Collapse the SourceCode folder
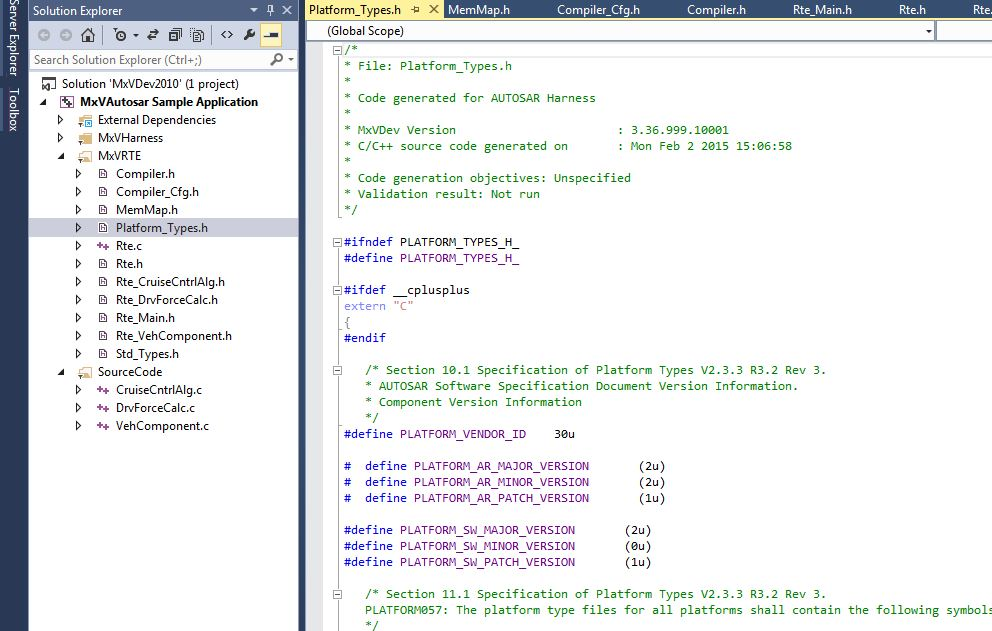 (x=61, y=372)
